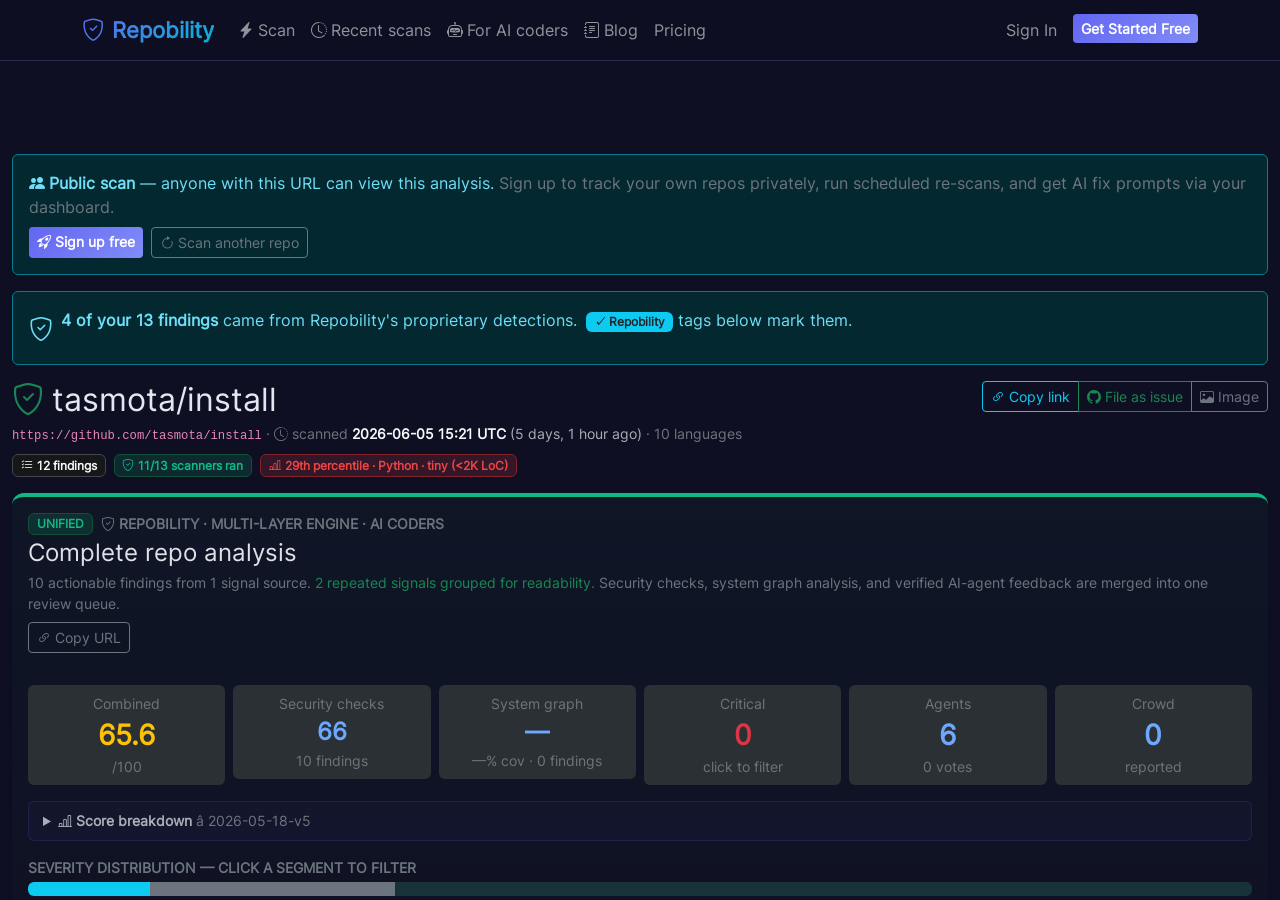1280x900 pixels.
Task: Click the bar chart icon in Score breakdown
Action: click(65, 821)
